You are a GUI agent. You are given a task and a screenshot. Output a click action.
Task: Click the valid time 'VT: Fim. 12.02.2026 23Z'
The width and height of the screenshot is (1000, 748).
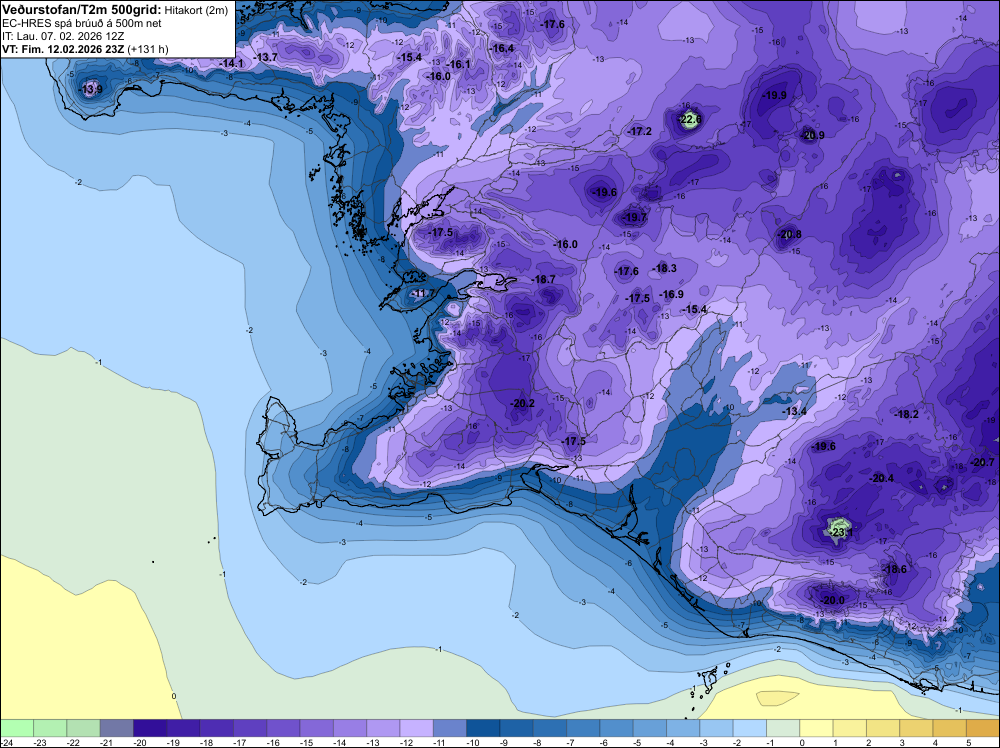(64, 49)
